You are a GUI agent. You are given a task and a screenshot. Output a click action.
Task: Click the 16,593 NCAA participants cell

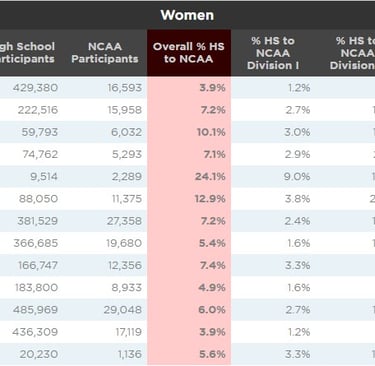125,88
